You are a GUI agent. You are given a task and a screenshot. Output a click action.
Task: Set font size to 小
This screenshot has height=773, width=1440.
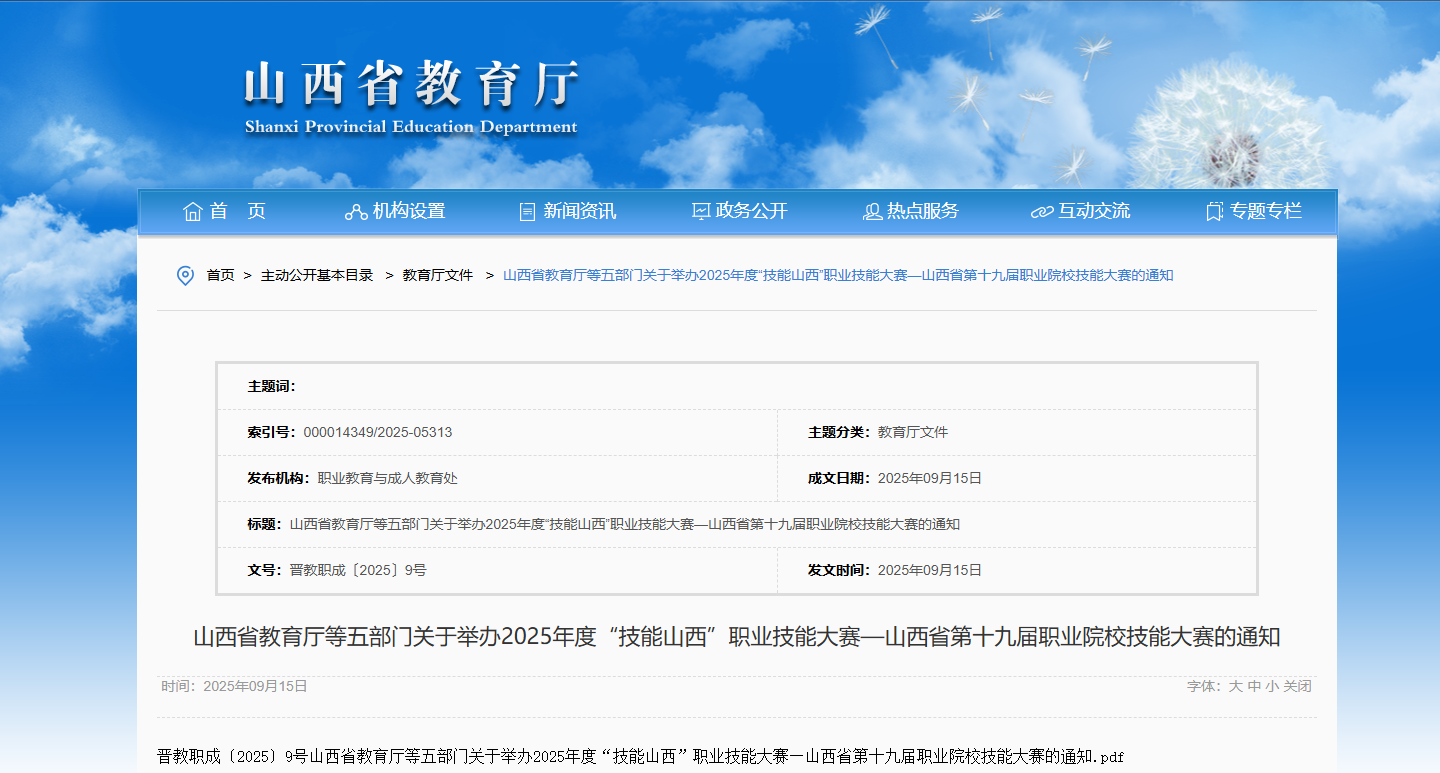(1272, 686)
